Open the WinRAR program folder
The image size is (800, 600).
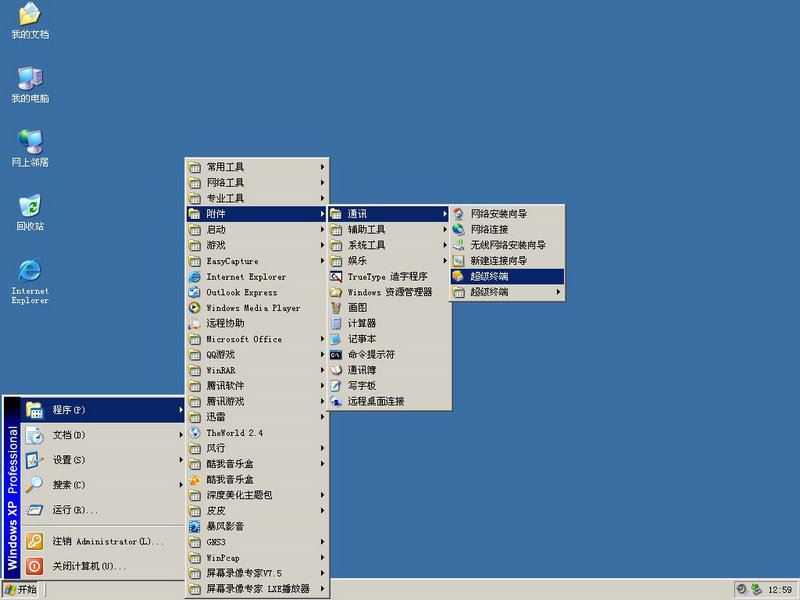257,370
